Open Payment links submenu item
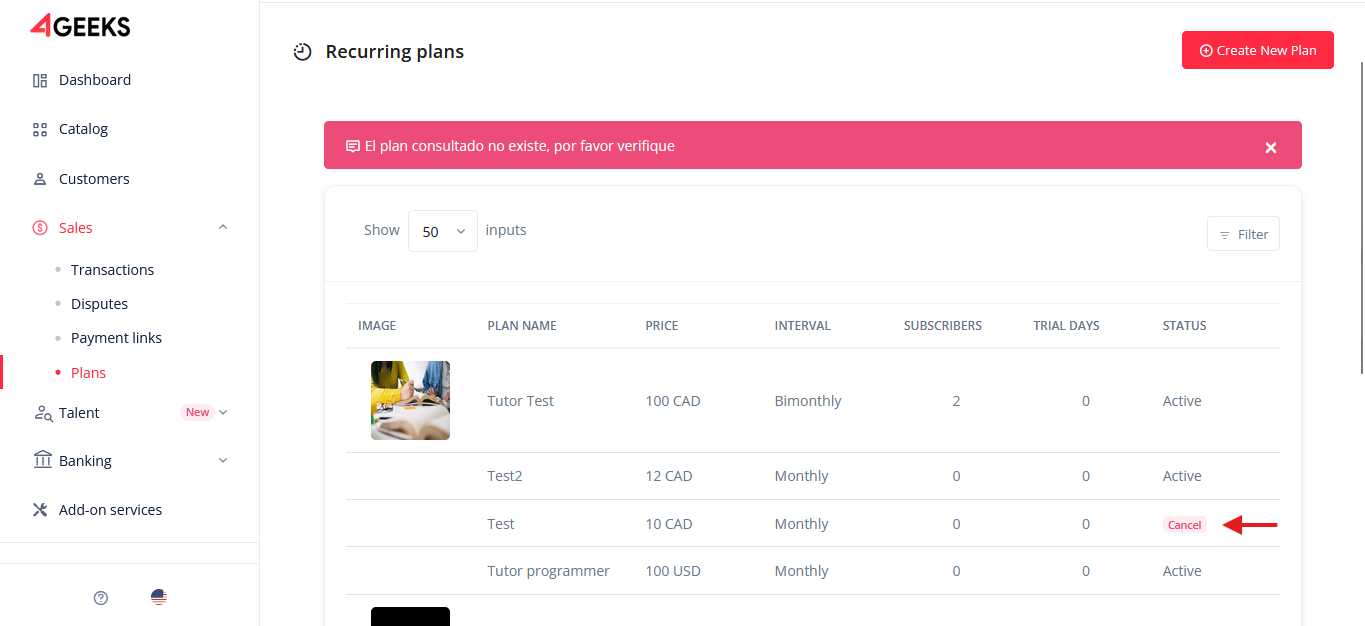Image resolution: width=1365 pixels, height=626 pixels. (116, 338)
